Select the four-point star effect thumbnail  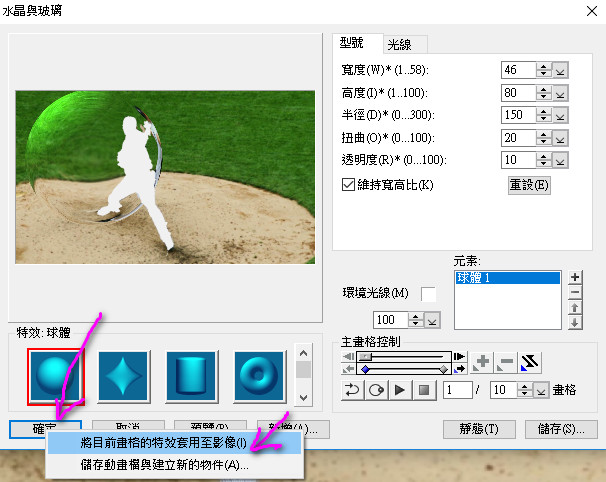[x=123, y=376]
